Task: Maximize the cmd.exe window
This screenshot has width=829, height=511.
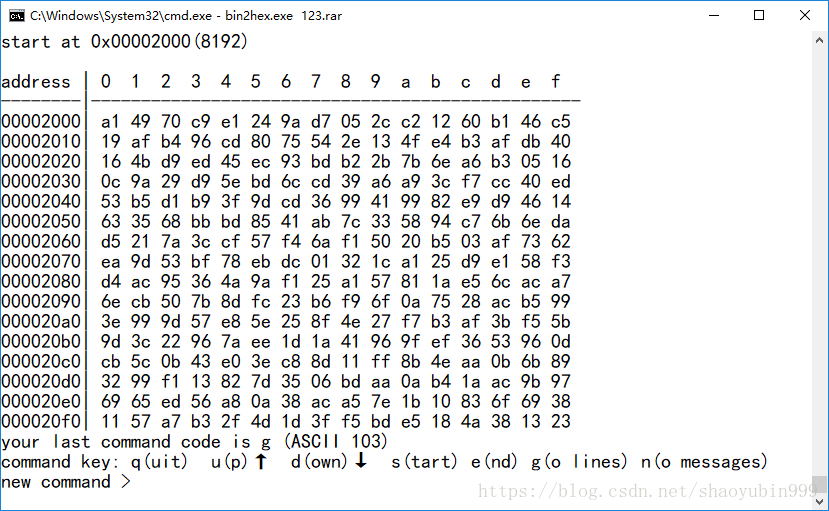Action: (759, 15)
